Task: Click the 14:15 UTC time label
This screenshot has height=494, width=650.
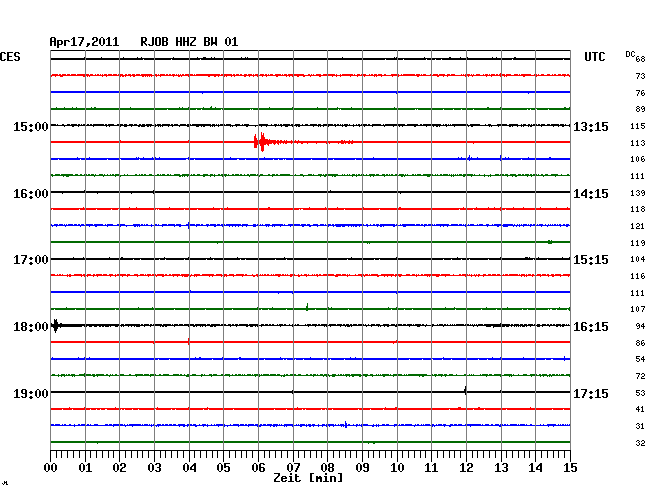Action: [591, 194]
